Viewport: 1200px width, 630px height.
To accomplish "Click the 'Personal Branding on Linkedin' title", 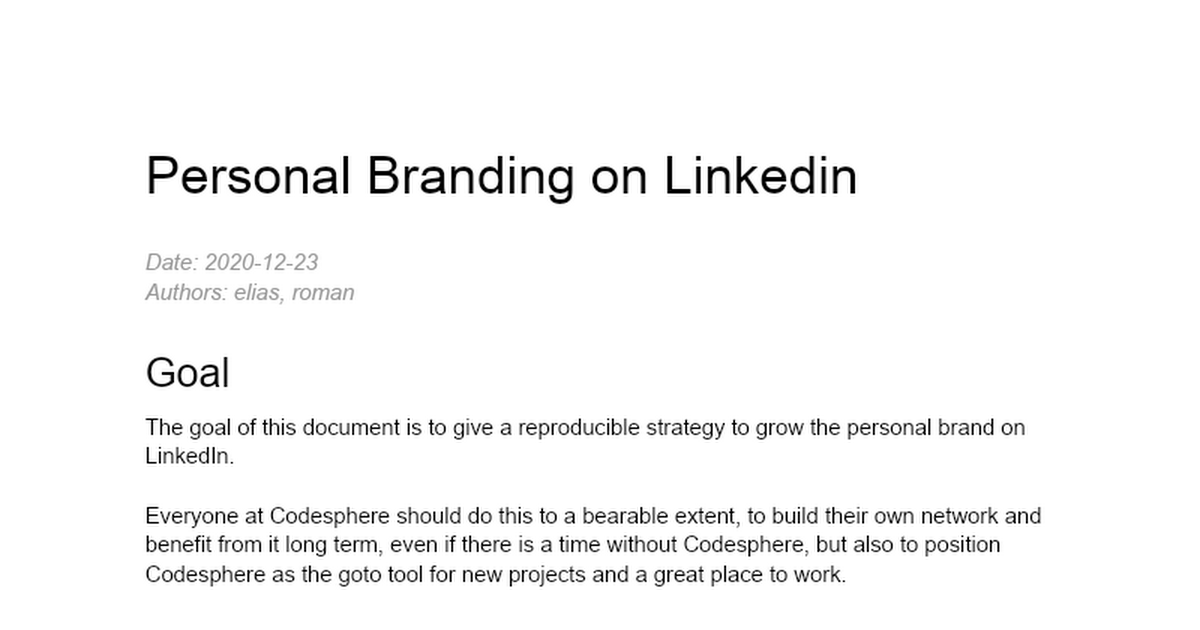I will 501,177.
